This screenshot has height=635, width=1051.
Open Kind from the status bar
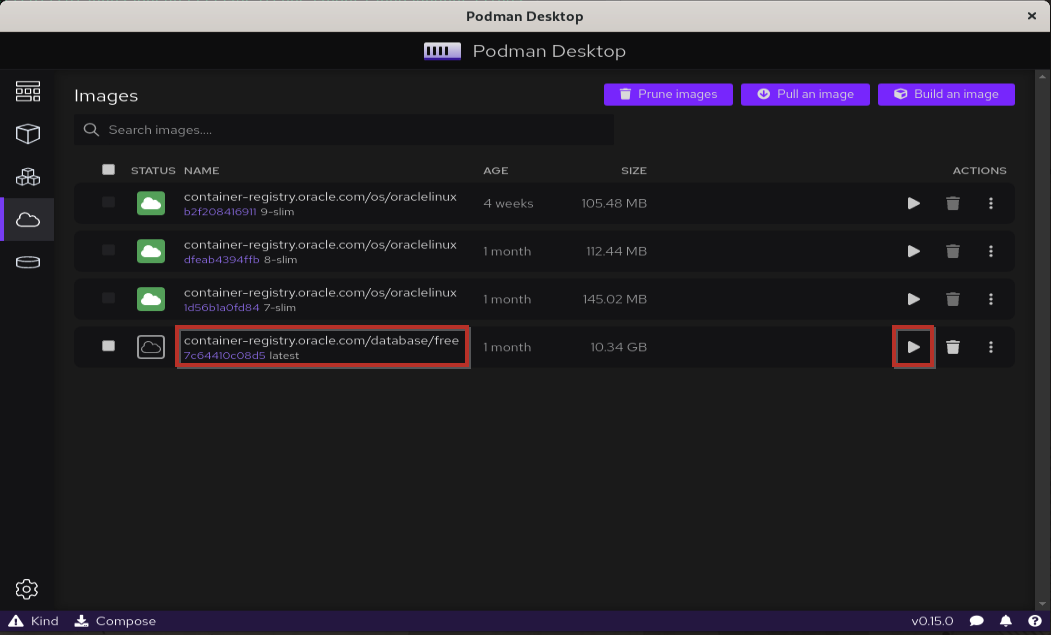click(35, 621)
